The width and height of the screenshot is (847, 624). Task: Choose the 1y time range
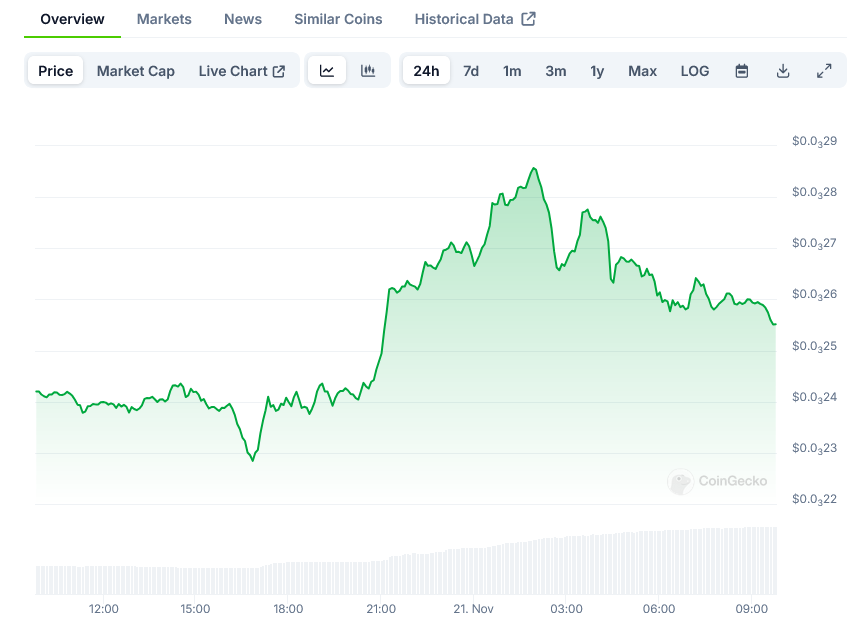tap(597, 71)
